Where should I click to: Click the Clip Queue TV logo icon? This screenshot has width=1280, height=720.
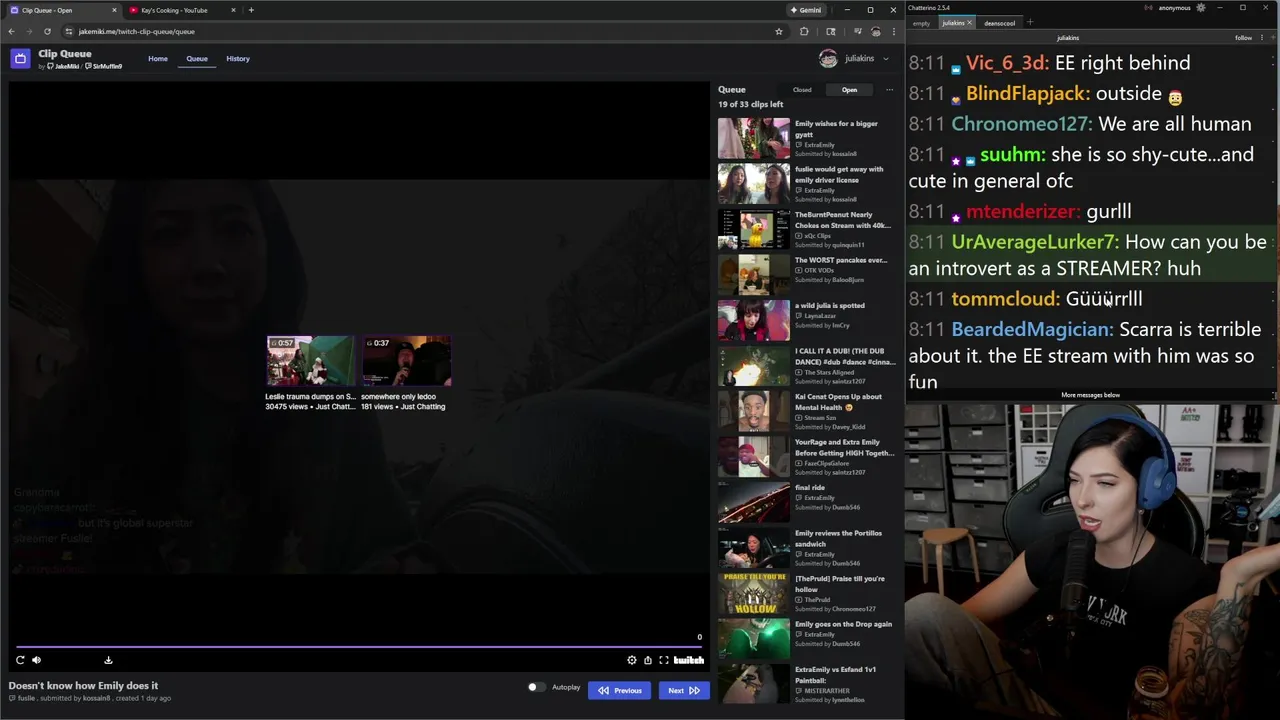pyautogui.click(x=20, y=58)
